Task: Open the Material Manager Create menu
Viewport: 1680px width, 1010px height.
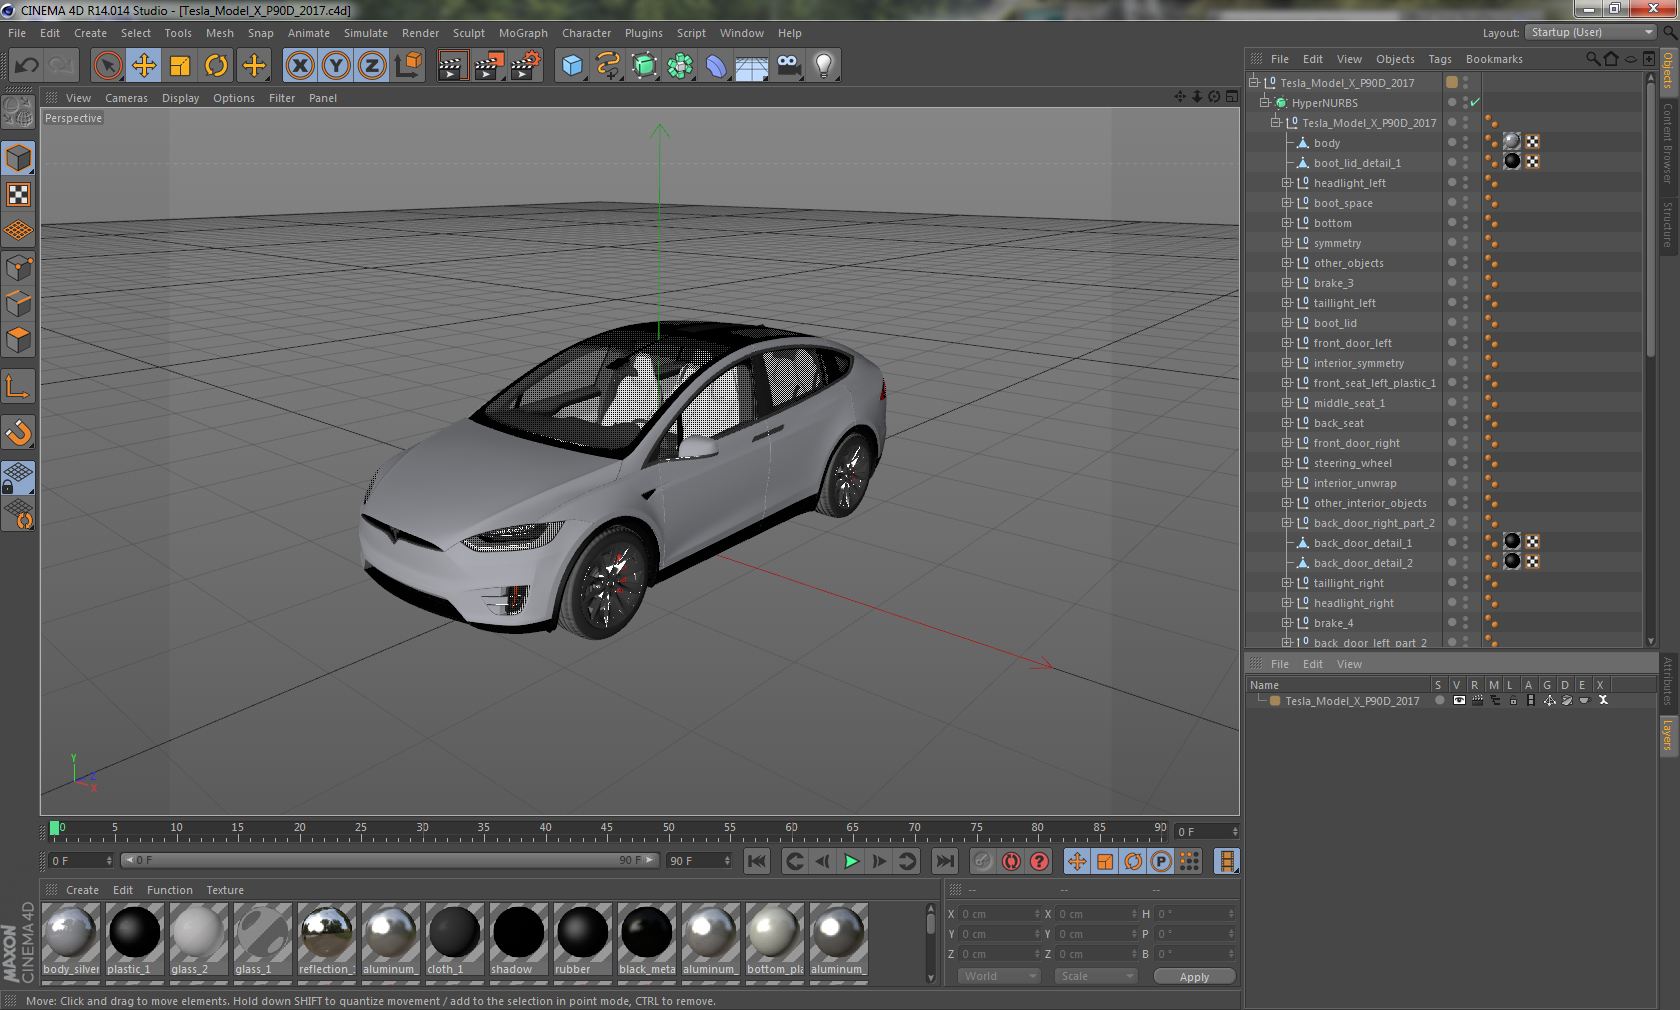Action: 82,890
